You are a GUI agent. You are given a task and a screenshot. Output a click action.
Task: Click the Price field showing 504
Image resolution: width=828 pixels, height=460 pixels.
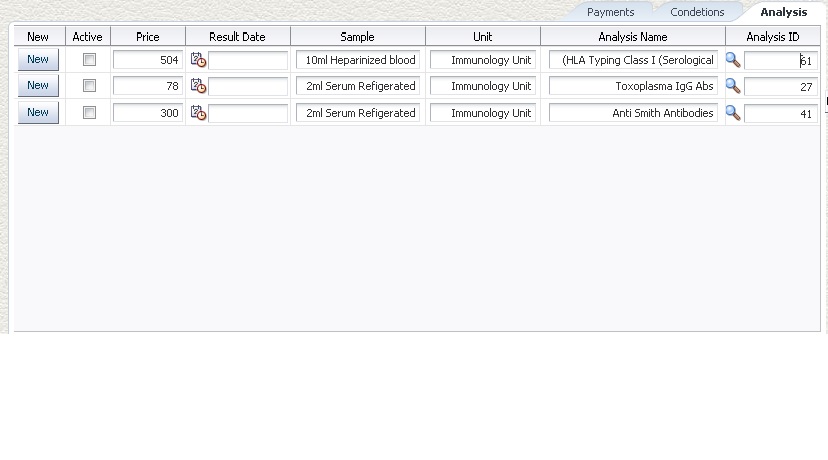coord(147,60)
